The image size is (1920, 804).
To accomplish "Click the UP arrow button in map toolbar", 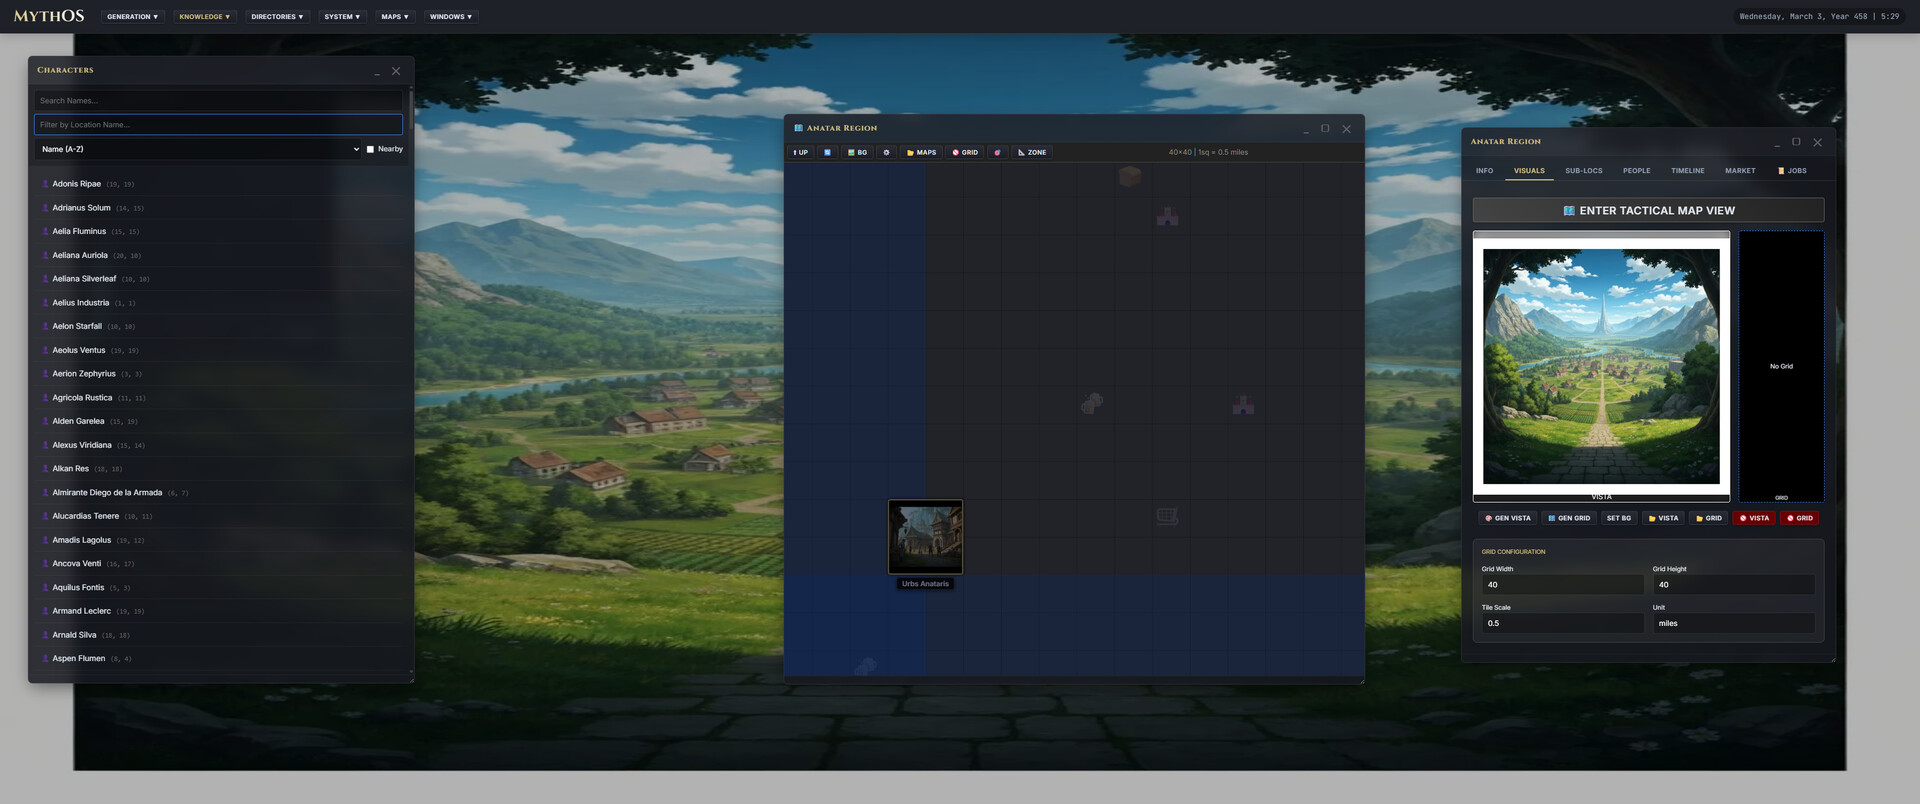I will 800,153.
